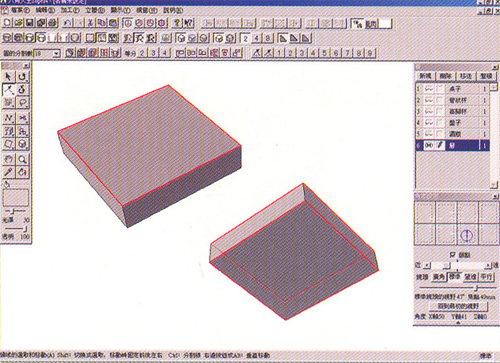
Task: Select the lasso selection tool
Action: [22, 103]
